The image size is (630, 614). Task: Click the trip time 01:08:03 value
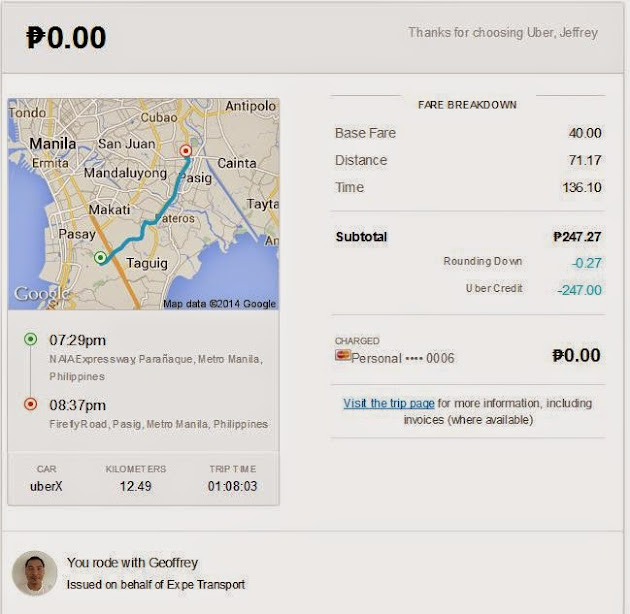click(231, 486)
